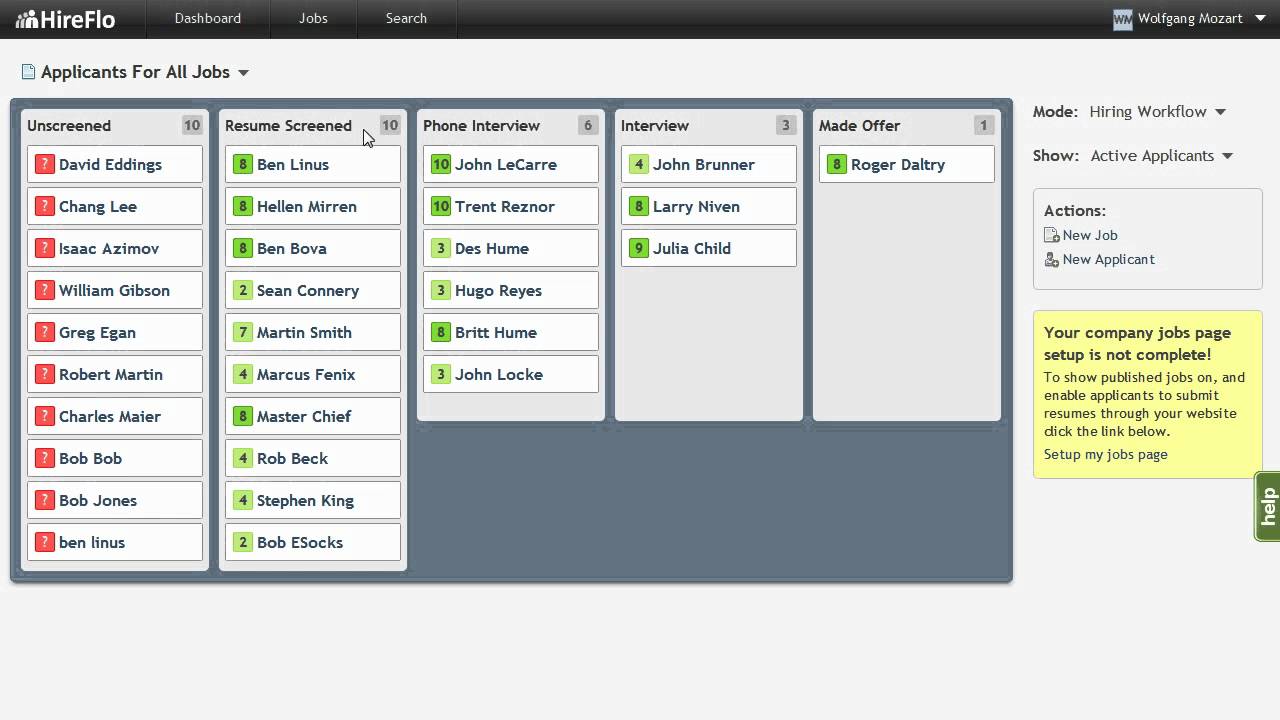The image size is (1280, 720).
Task: Click the red question badge for David Eddings
Action: pyautogui.click(x=44, y=164)
